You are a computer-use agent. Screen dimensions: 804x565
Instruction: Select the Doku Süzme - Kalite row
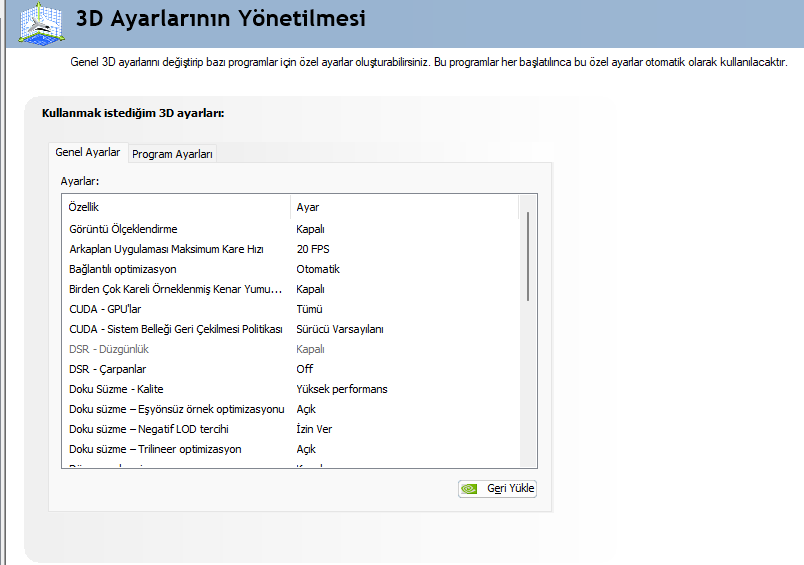pos(290,389)
